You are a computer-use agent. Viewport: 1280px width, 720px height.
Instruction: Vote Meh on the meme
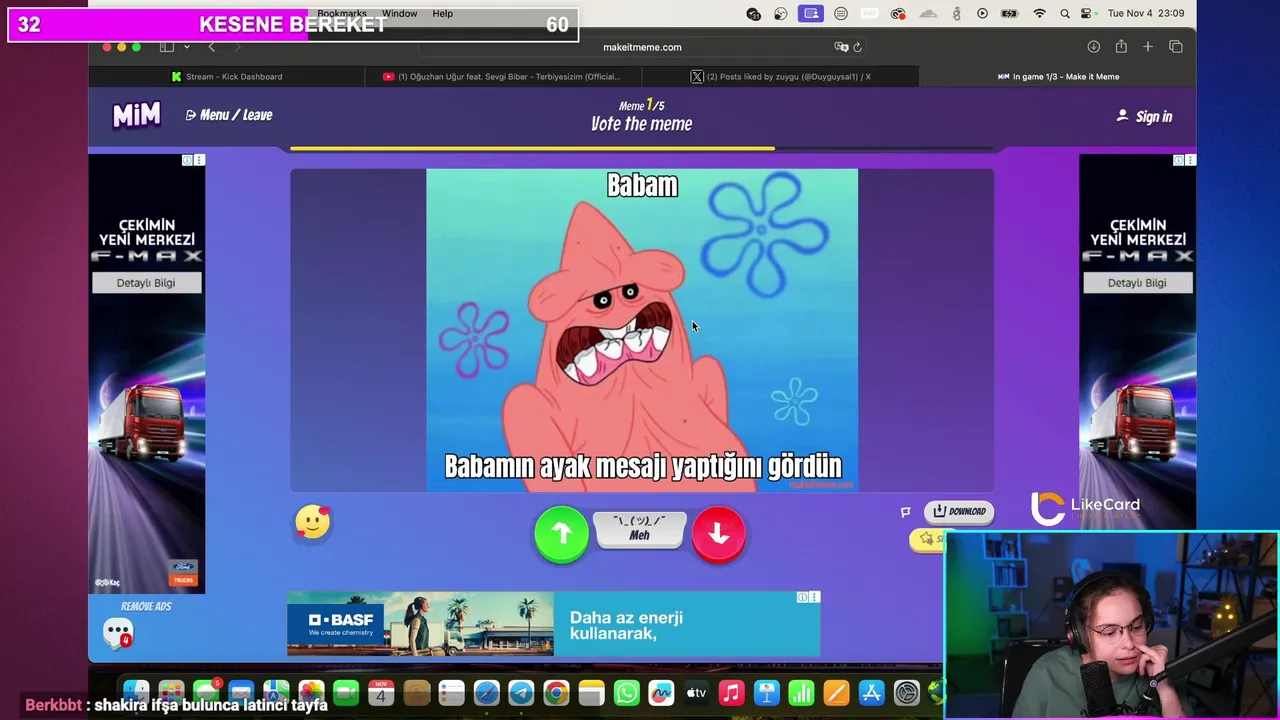tap(639, 528)
